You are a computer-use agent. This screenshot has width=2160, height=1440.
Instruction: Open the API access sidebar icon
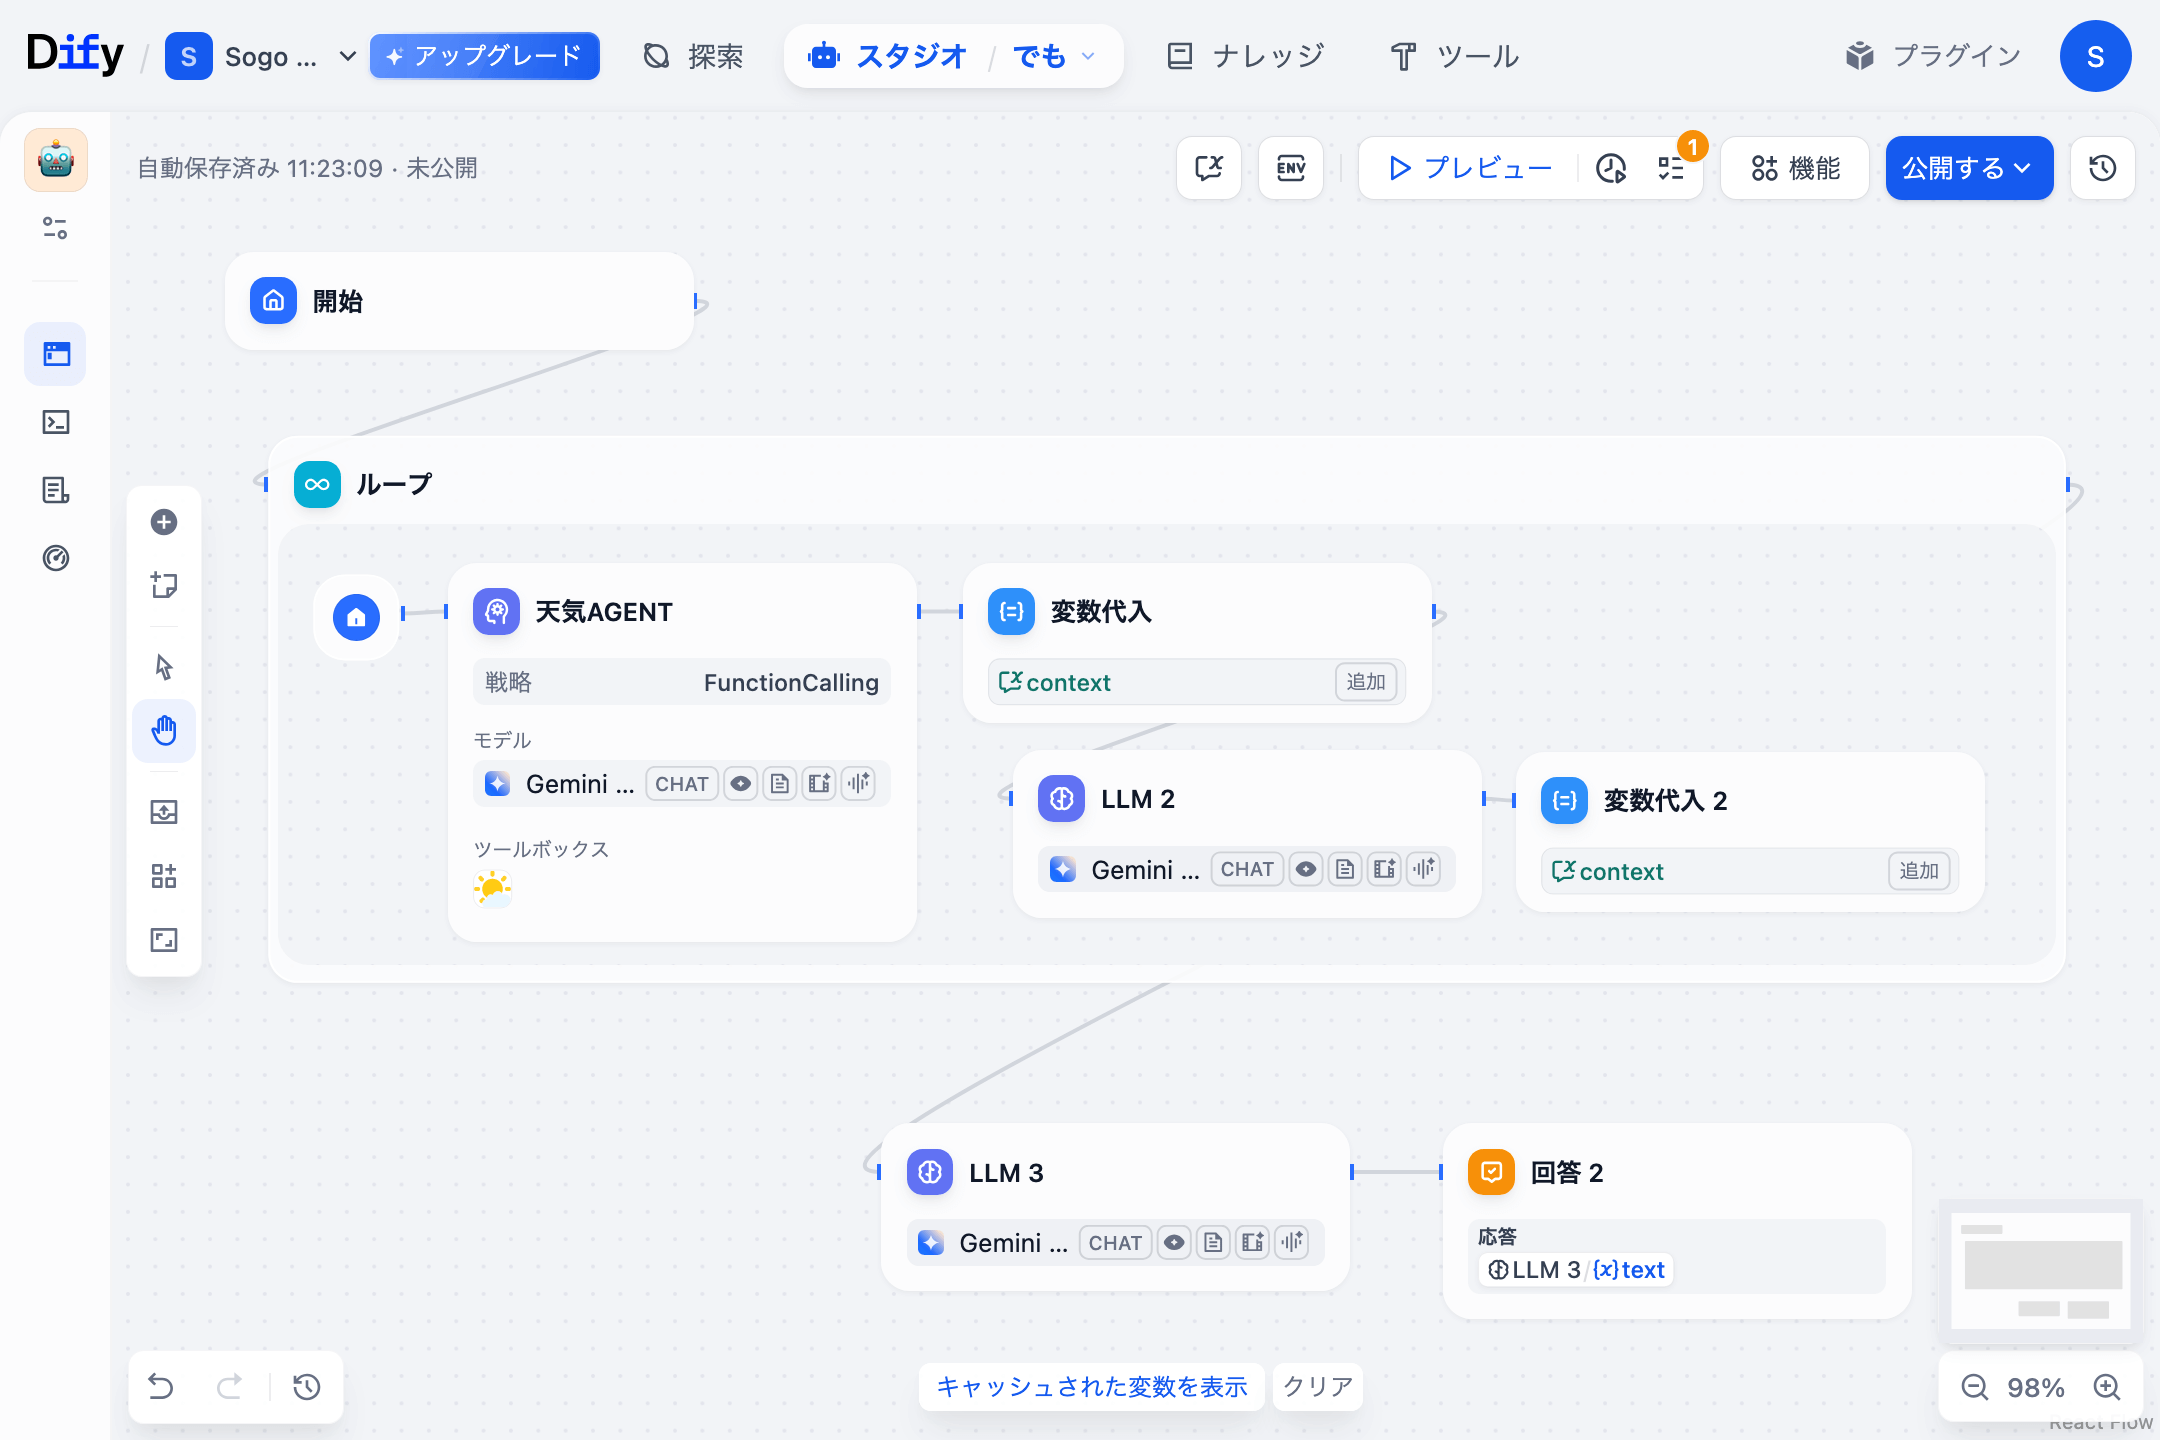55,422
